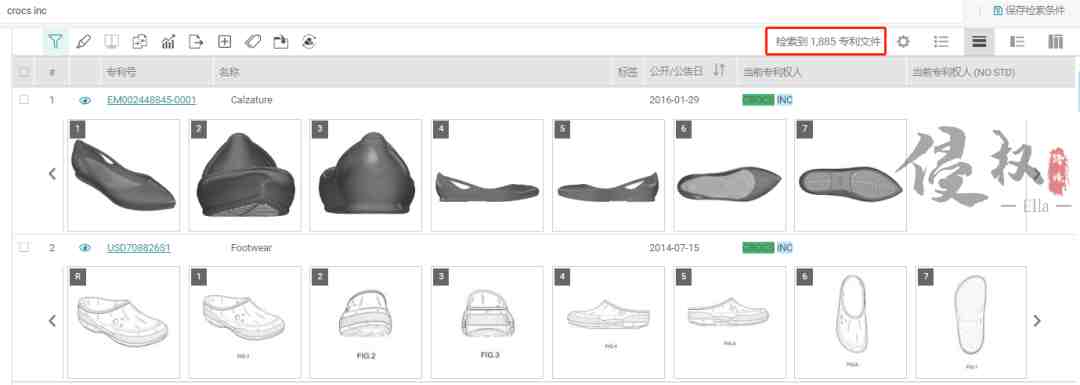The image size is (1080, 385).
Task: Show previous images in Calzature row
Action: [52, 174]
